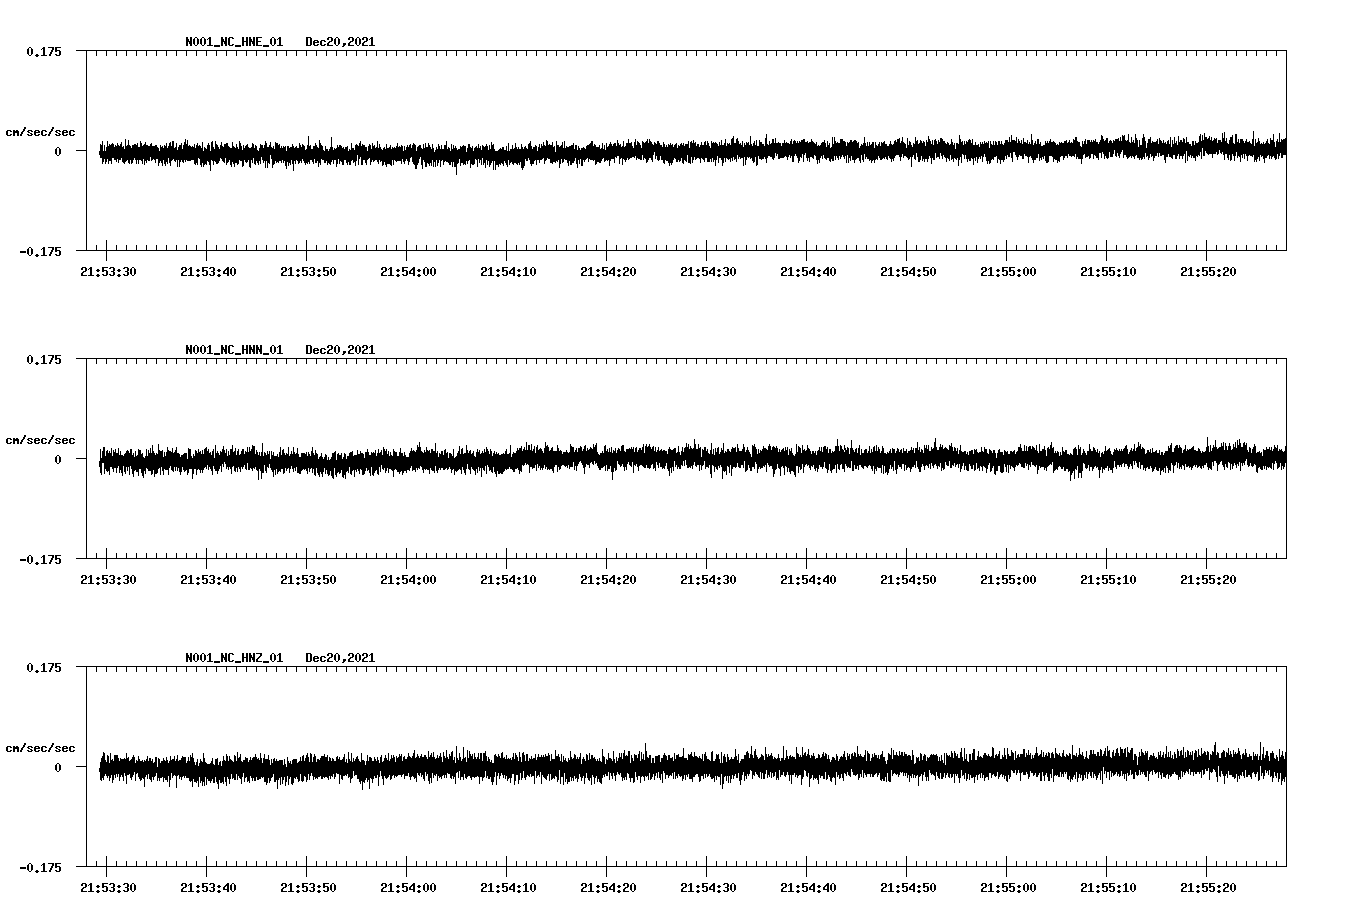Click the 21:53:50 time label under HNZ plot

(308, 888)
